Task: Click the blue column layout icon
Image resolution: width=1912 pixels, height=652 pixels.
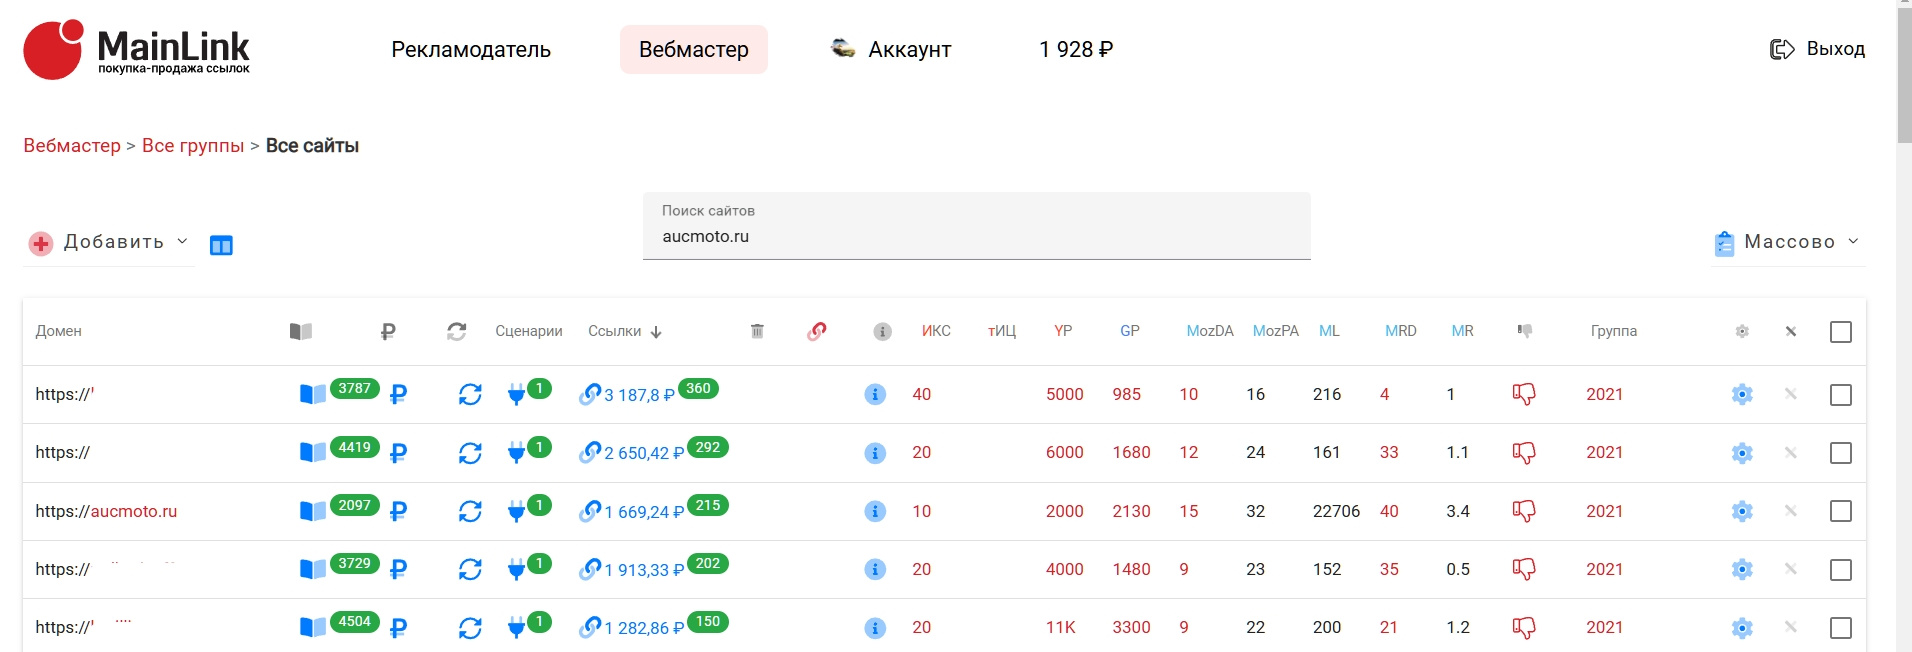Action: click(221, 245)
